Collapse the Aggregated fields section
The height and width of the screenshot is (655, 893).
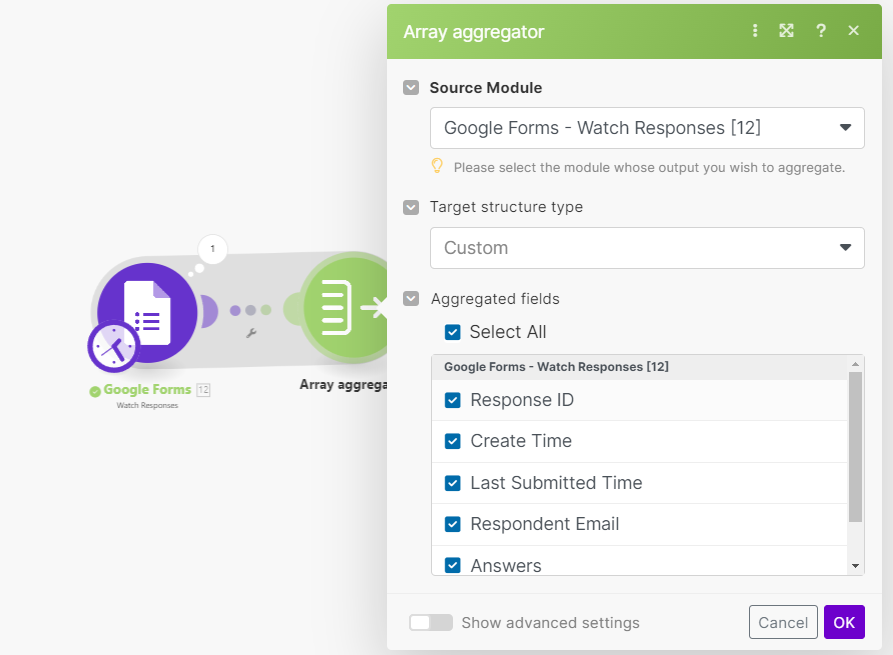[411, 298]
